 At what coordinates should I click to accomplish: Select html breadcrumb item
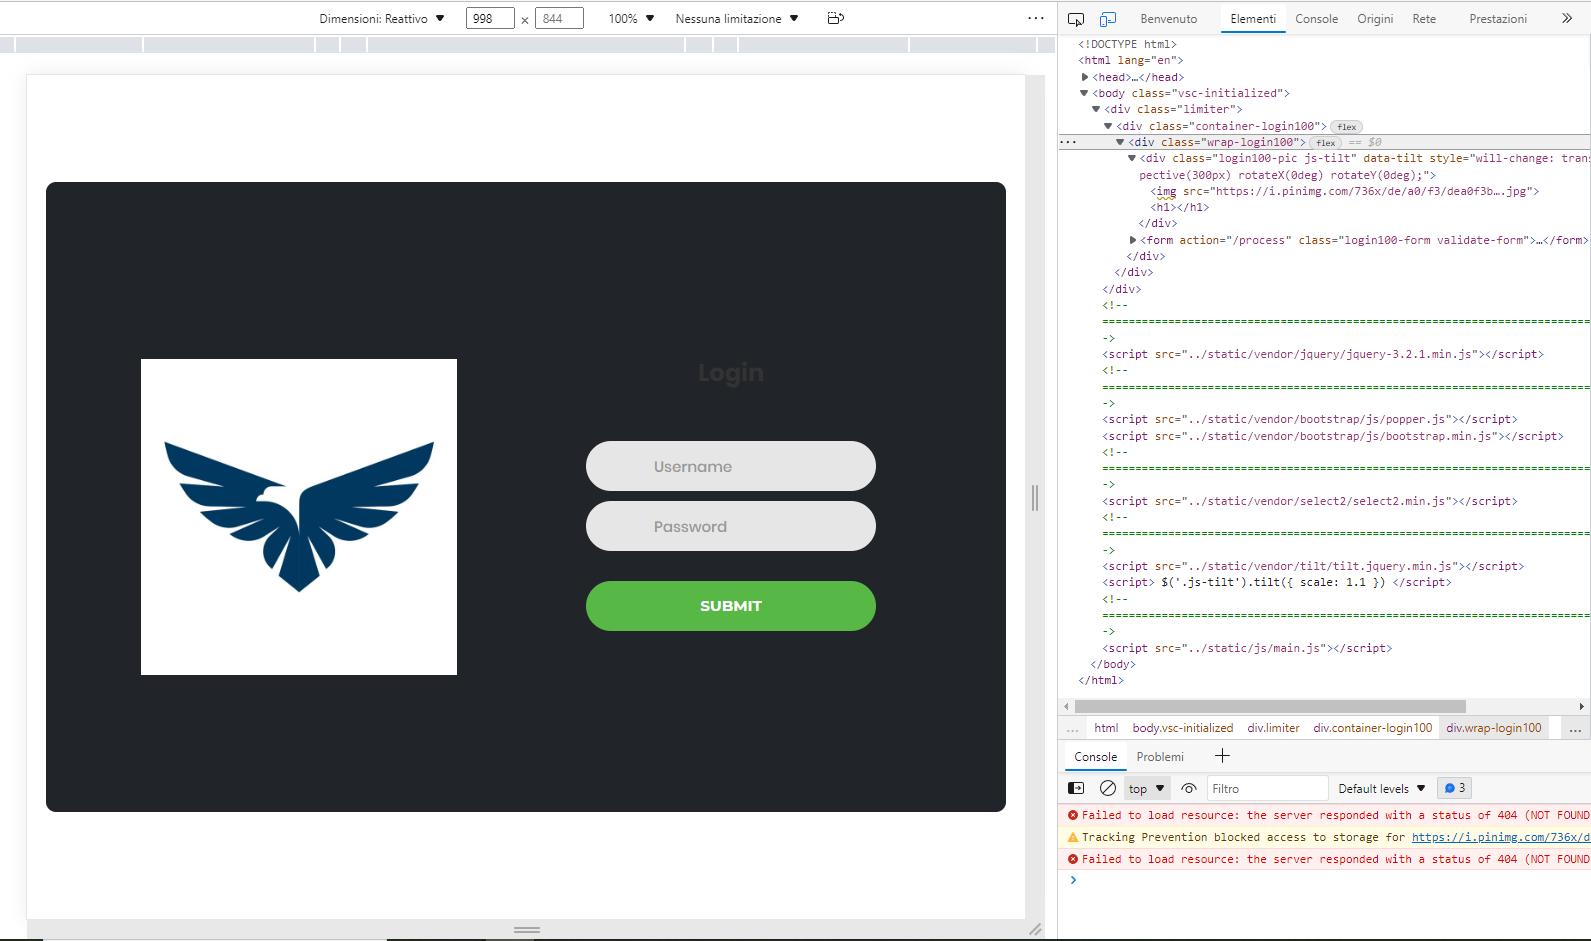pos(1106,728)
